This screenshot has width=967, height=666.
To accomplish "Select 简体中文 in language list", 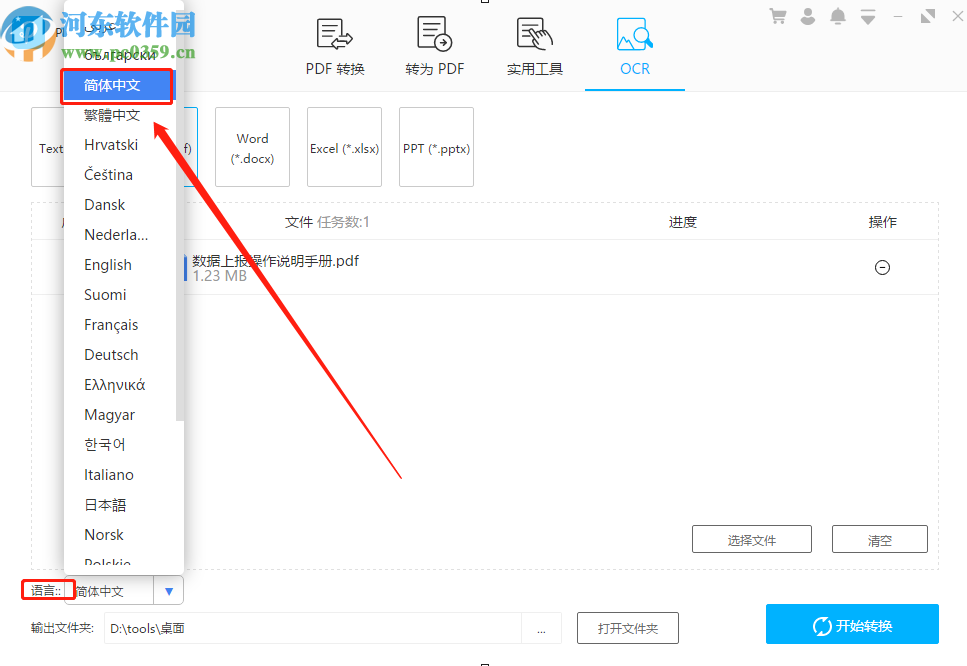I will 120,85.
